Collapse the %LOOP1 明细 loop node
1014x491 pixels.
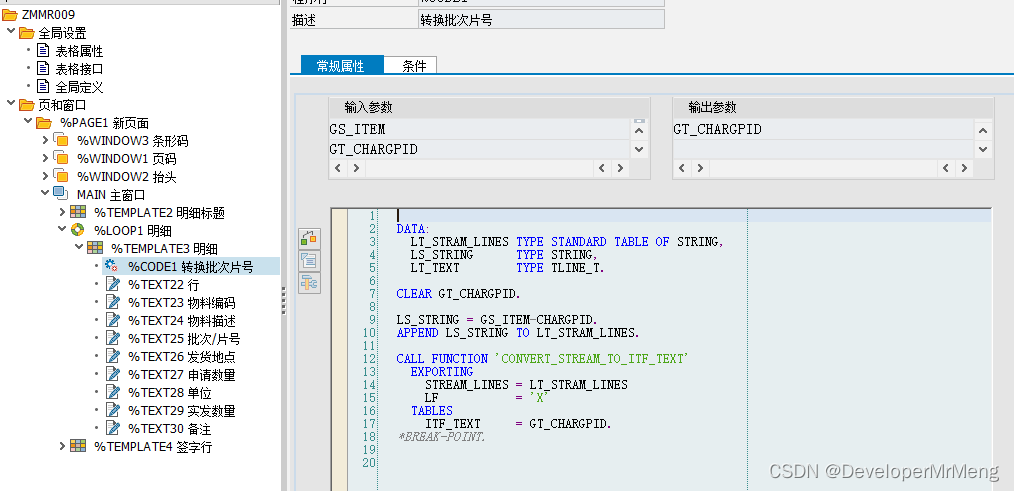click(62, 230)
